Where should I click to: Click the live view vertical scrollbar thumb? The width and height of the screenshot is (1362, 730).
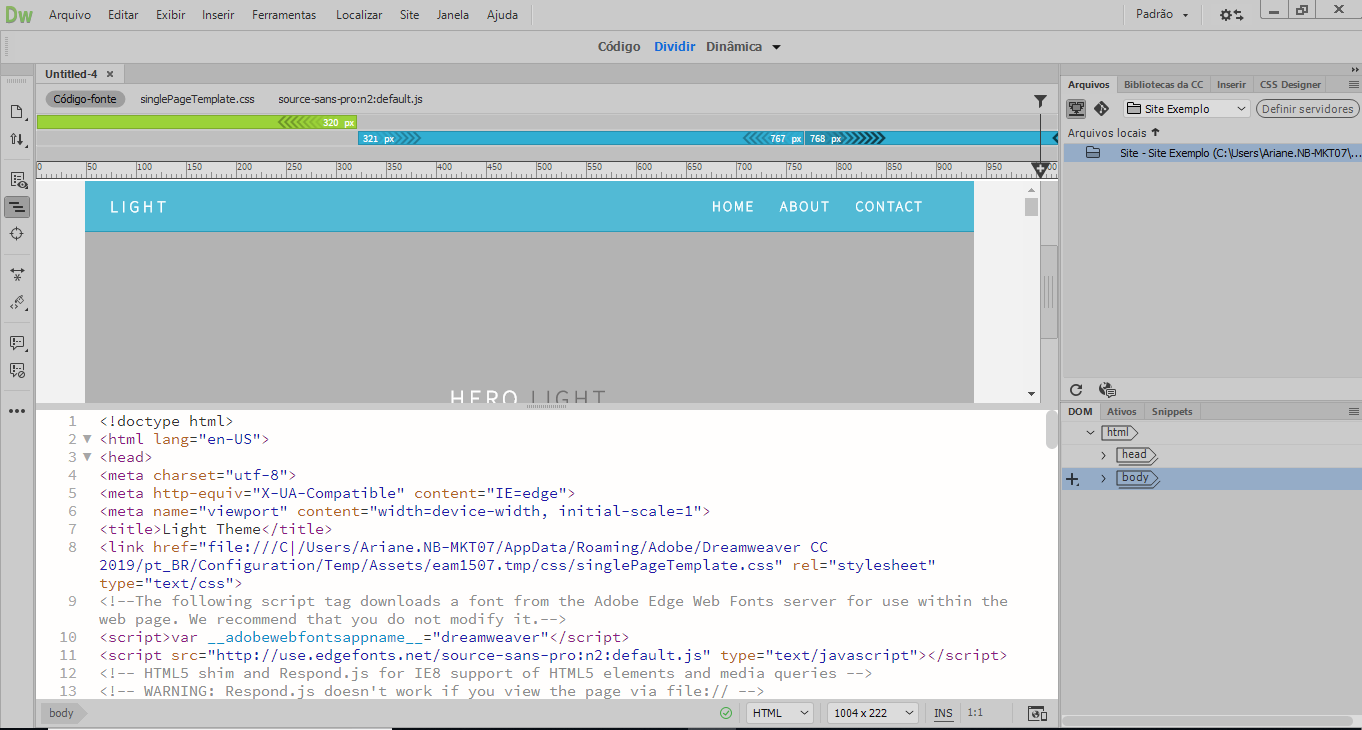1032,207
